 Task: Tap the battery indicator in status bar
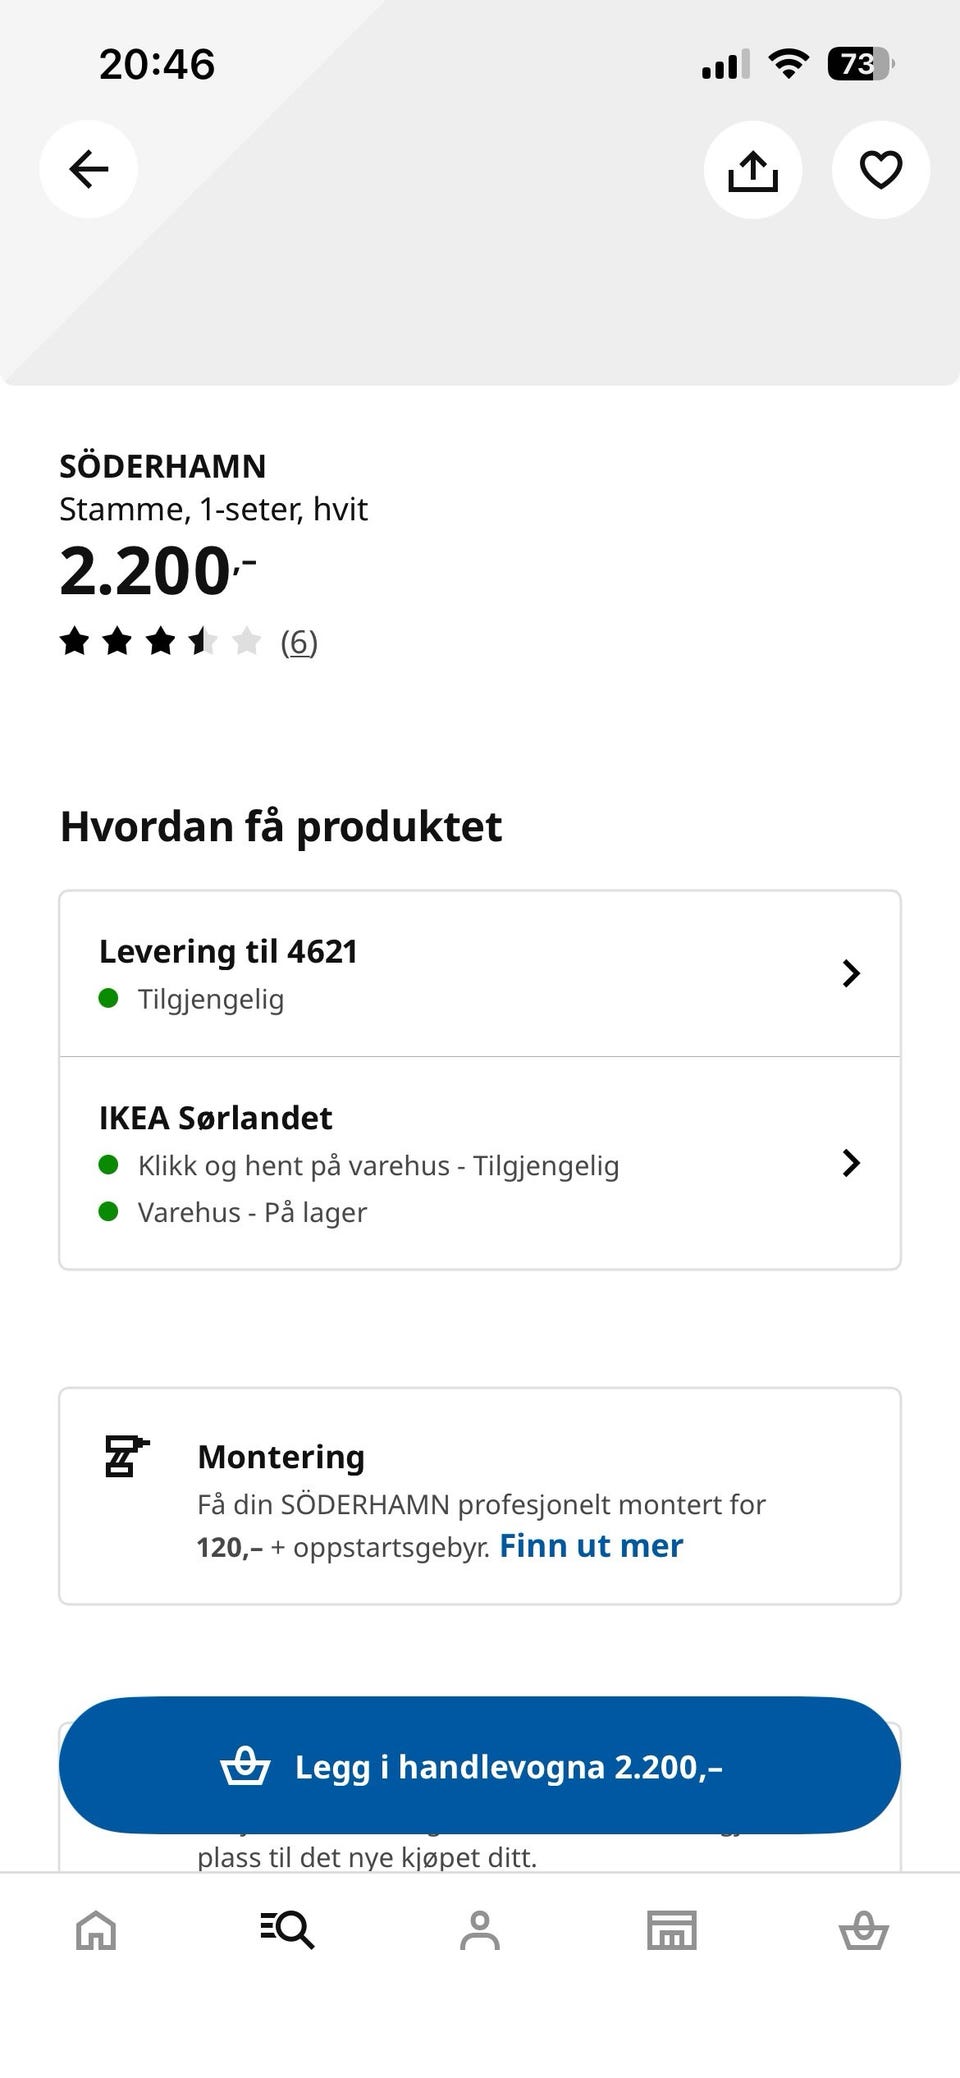pos(860,65)
